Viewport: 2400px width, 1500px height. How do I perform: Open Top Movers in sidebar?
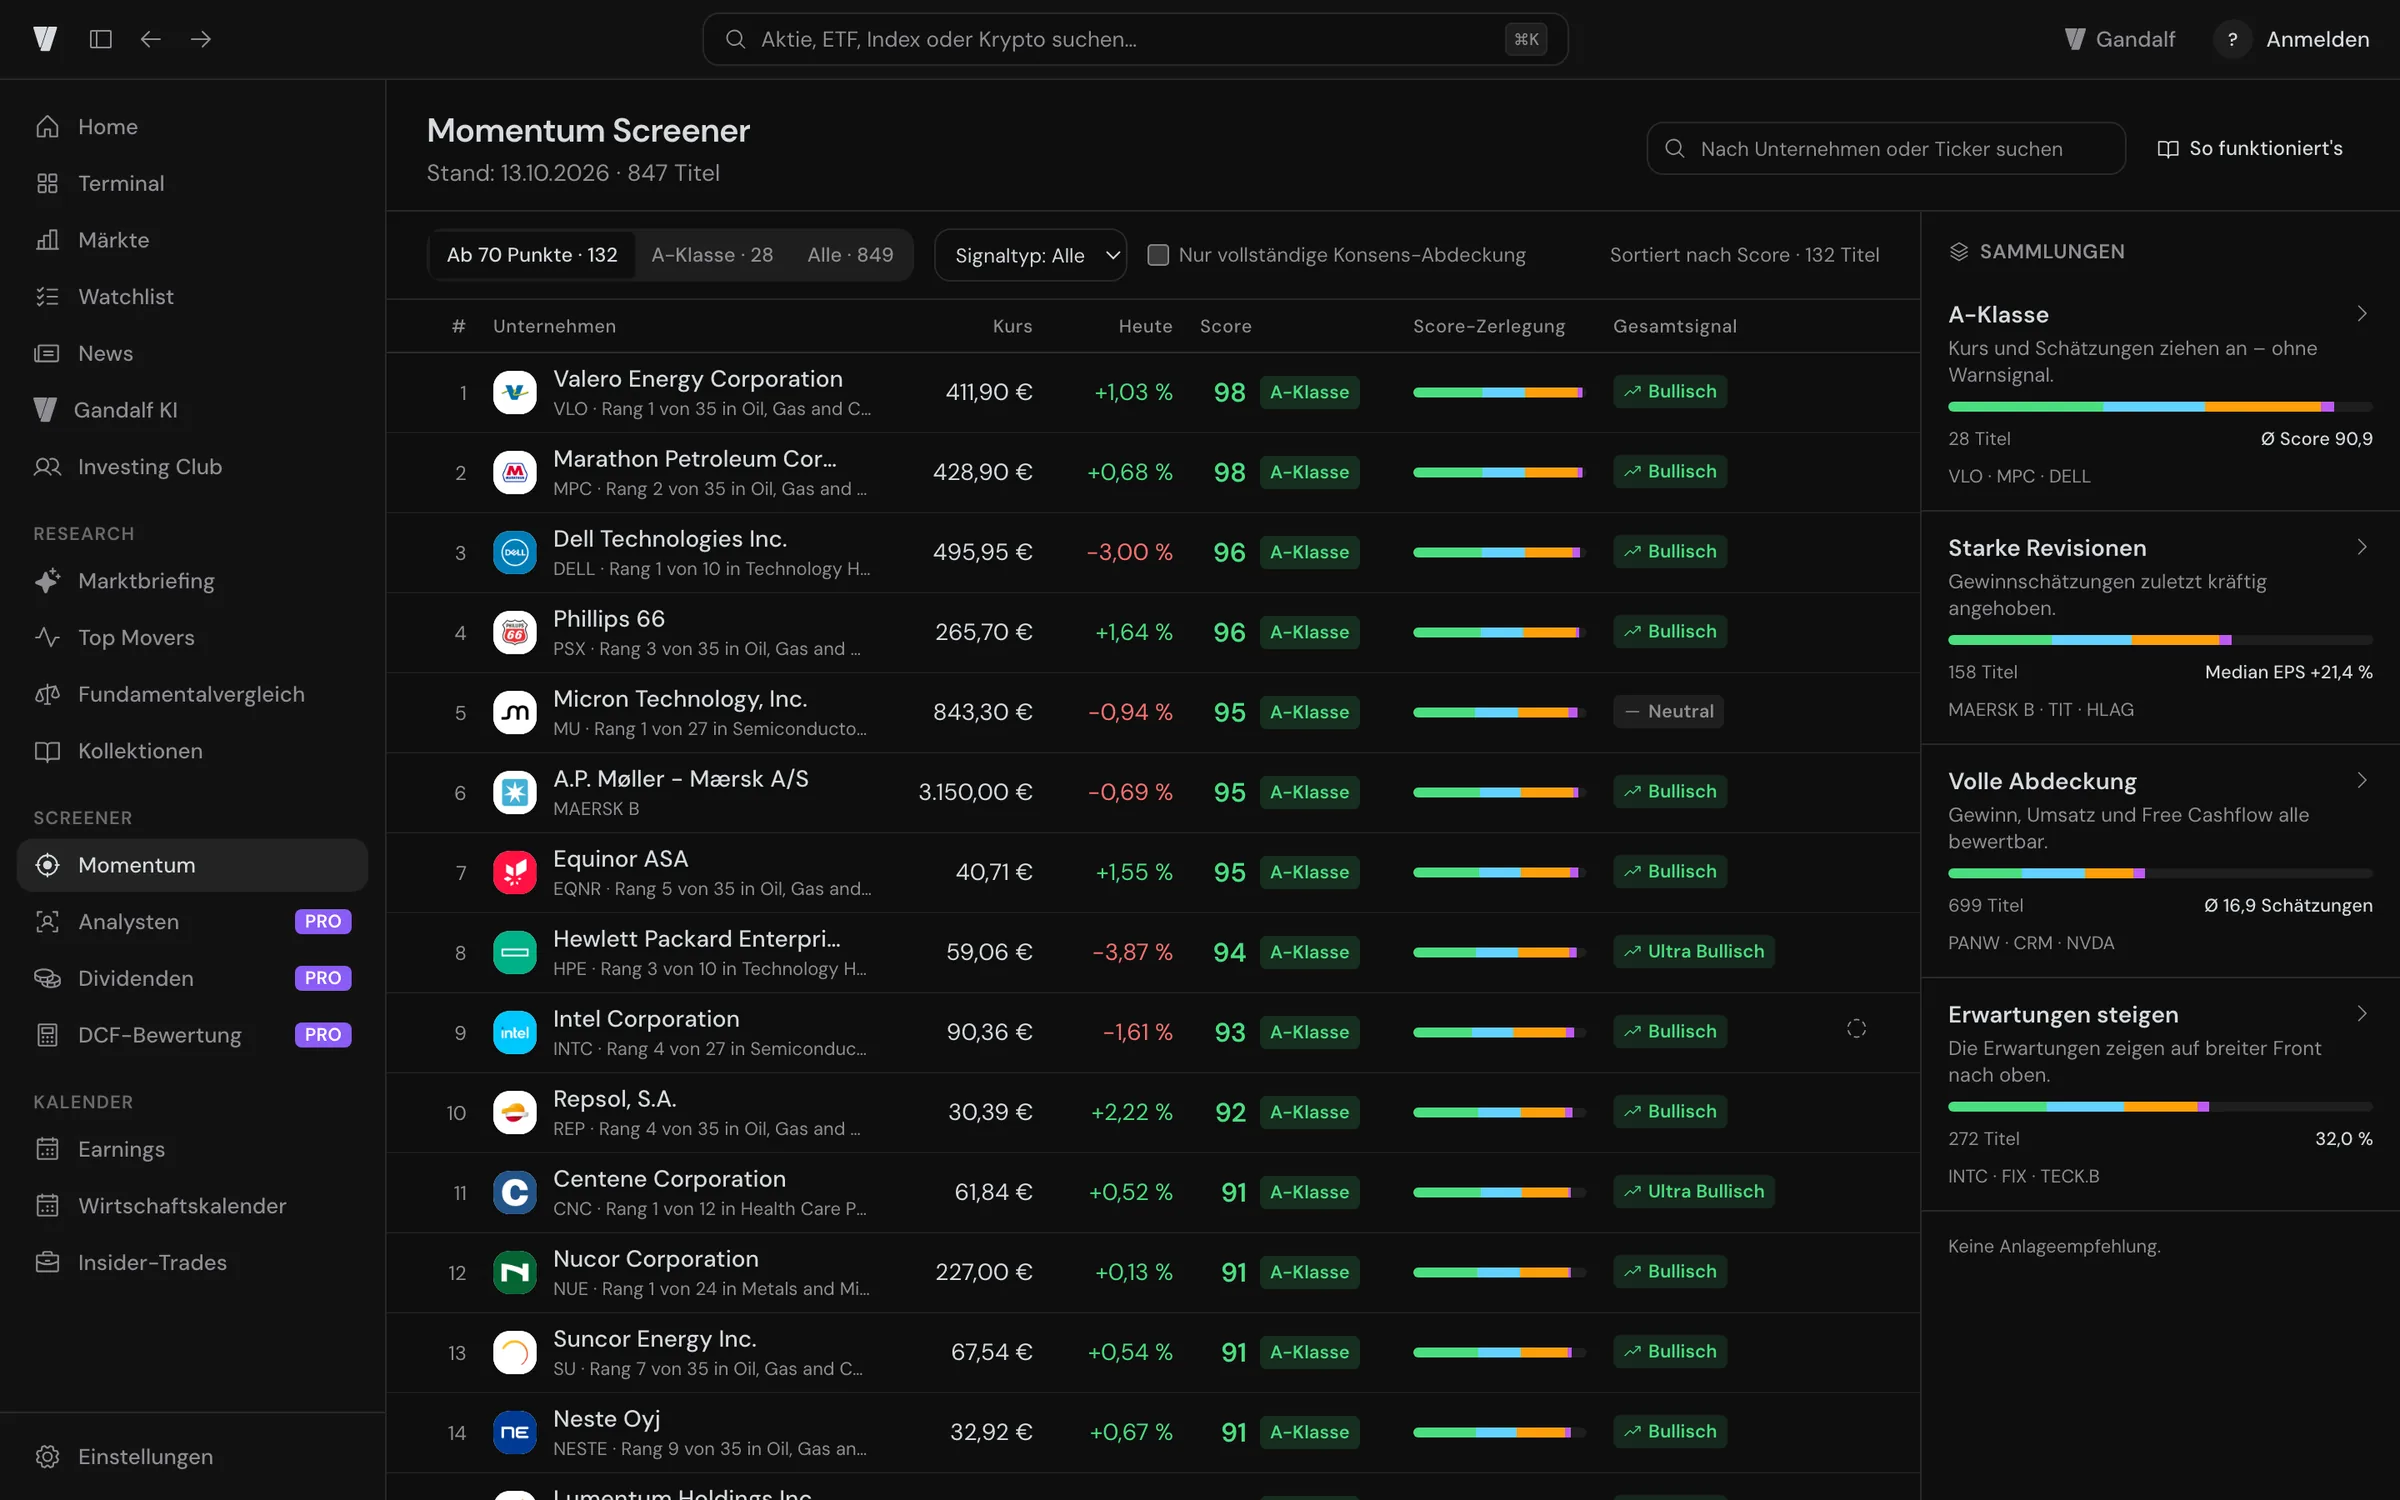pos(192,638)
